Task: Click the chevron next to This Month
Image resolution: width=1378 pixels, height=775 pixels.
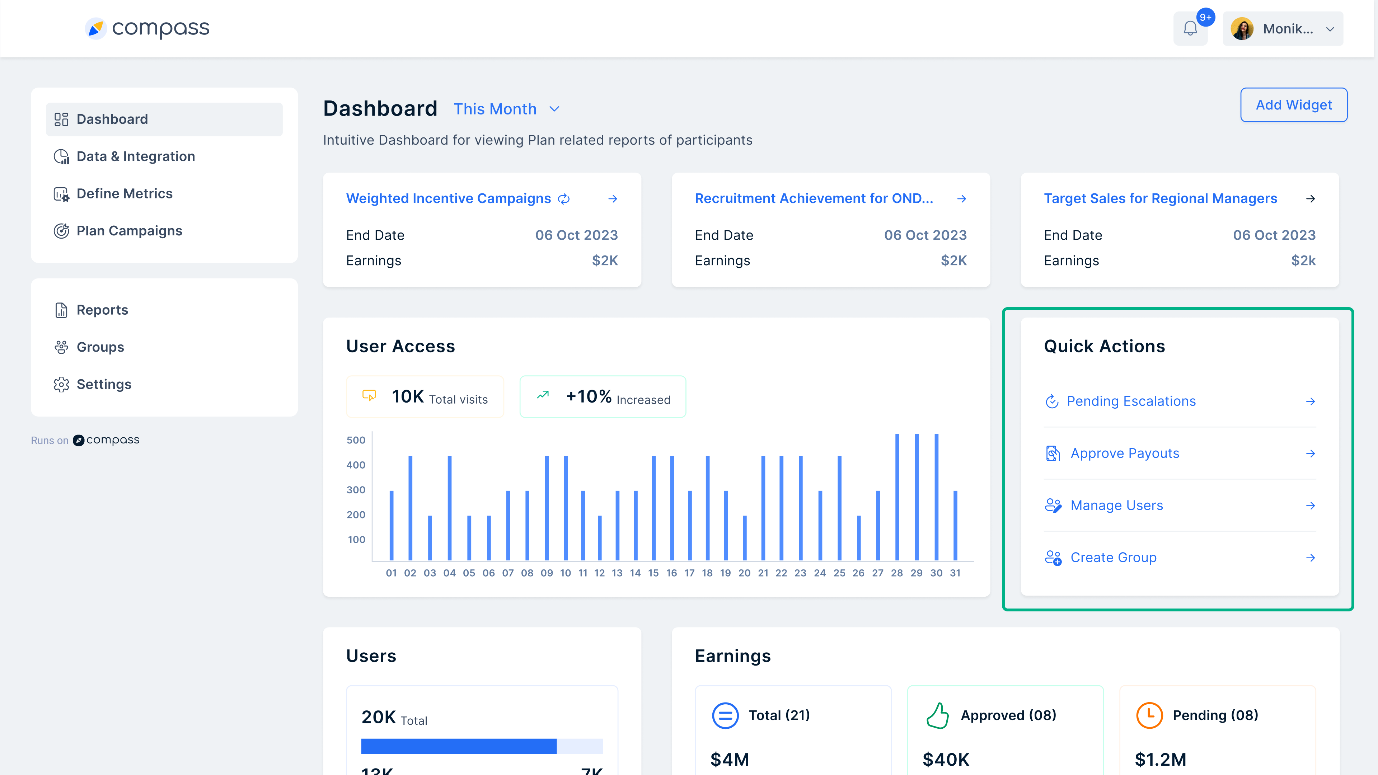Action: 555,109
